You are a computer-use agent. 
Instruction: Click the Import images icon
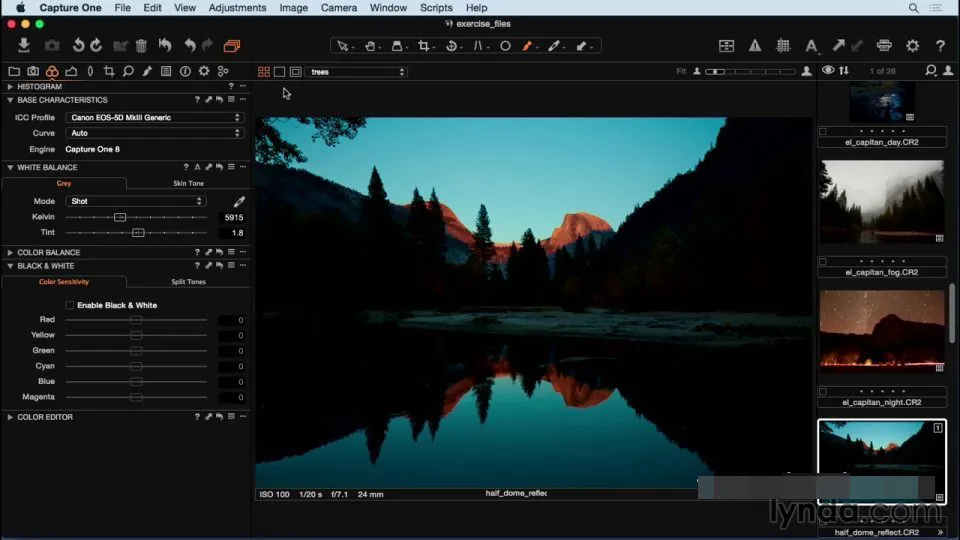(24, 45)
